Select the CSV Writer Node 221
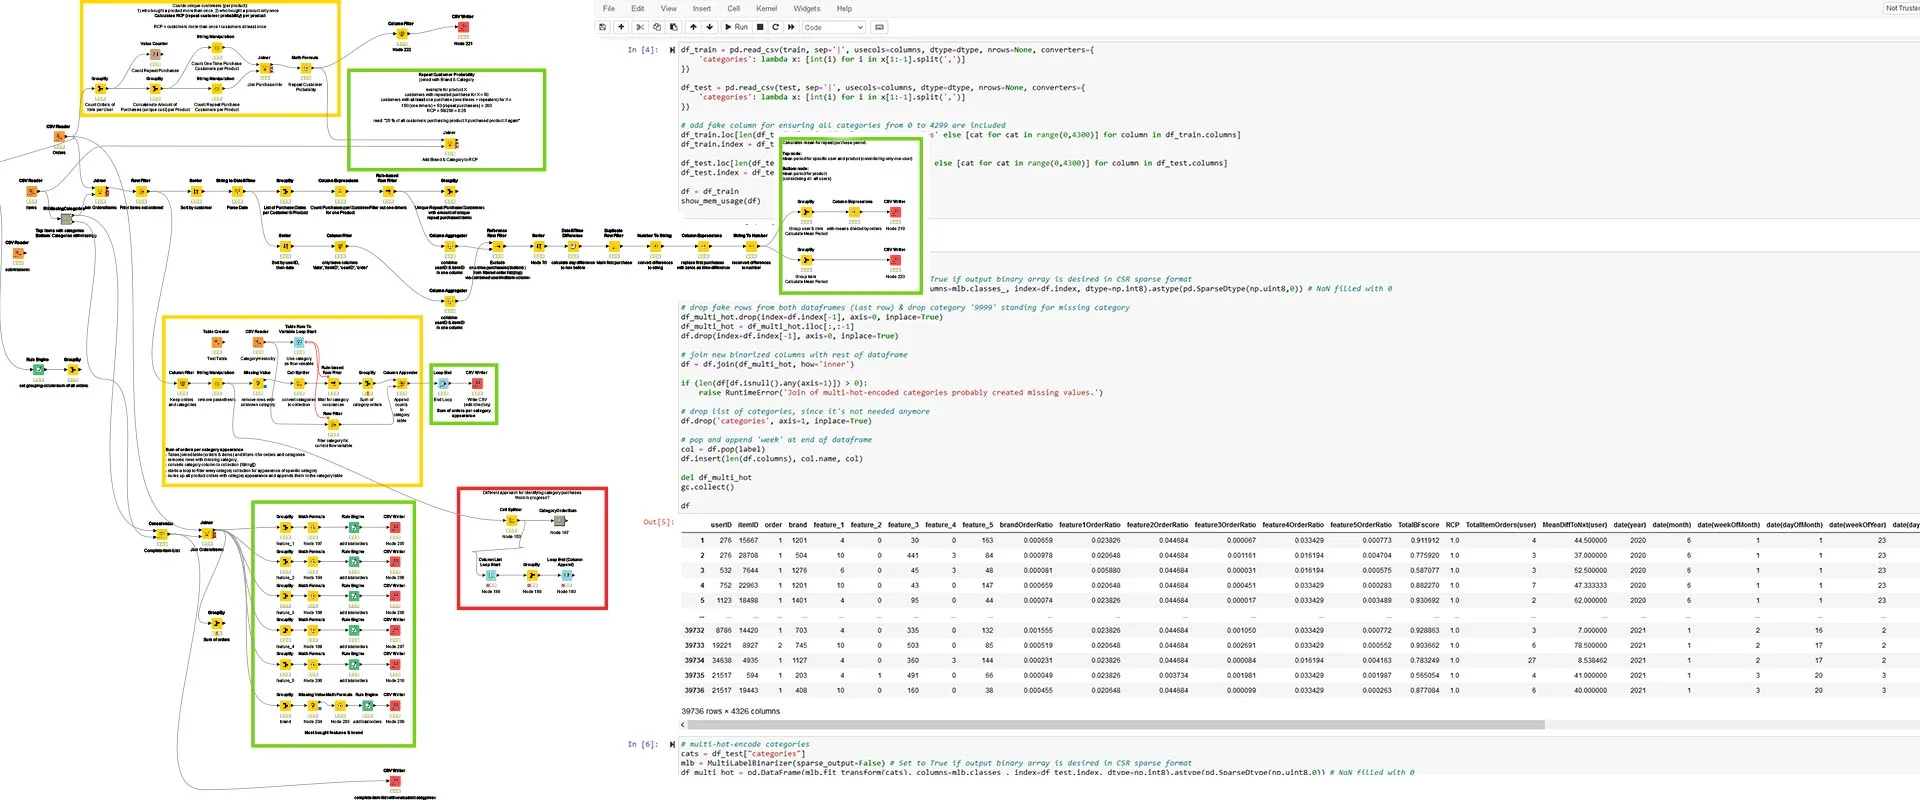Viewport: 1920px width, 800px height. tap(463, 27)
